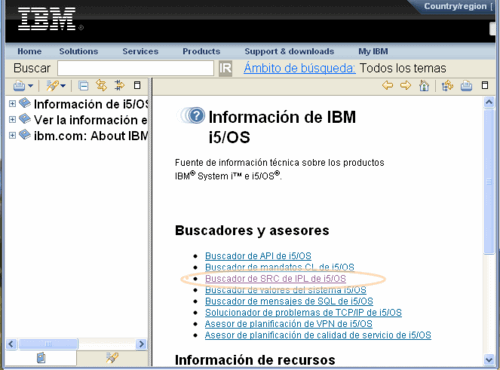
Task: Click the Información de recursos heading
Action: (x=255, y=360)
